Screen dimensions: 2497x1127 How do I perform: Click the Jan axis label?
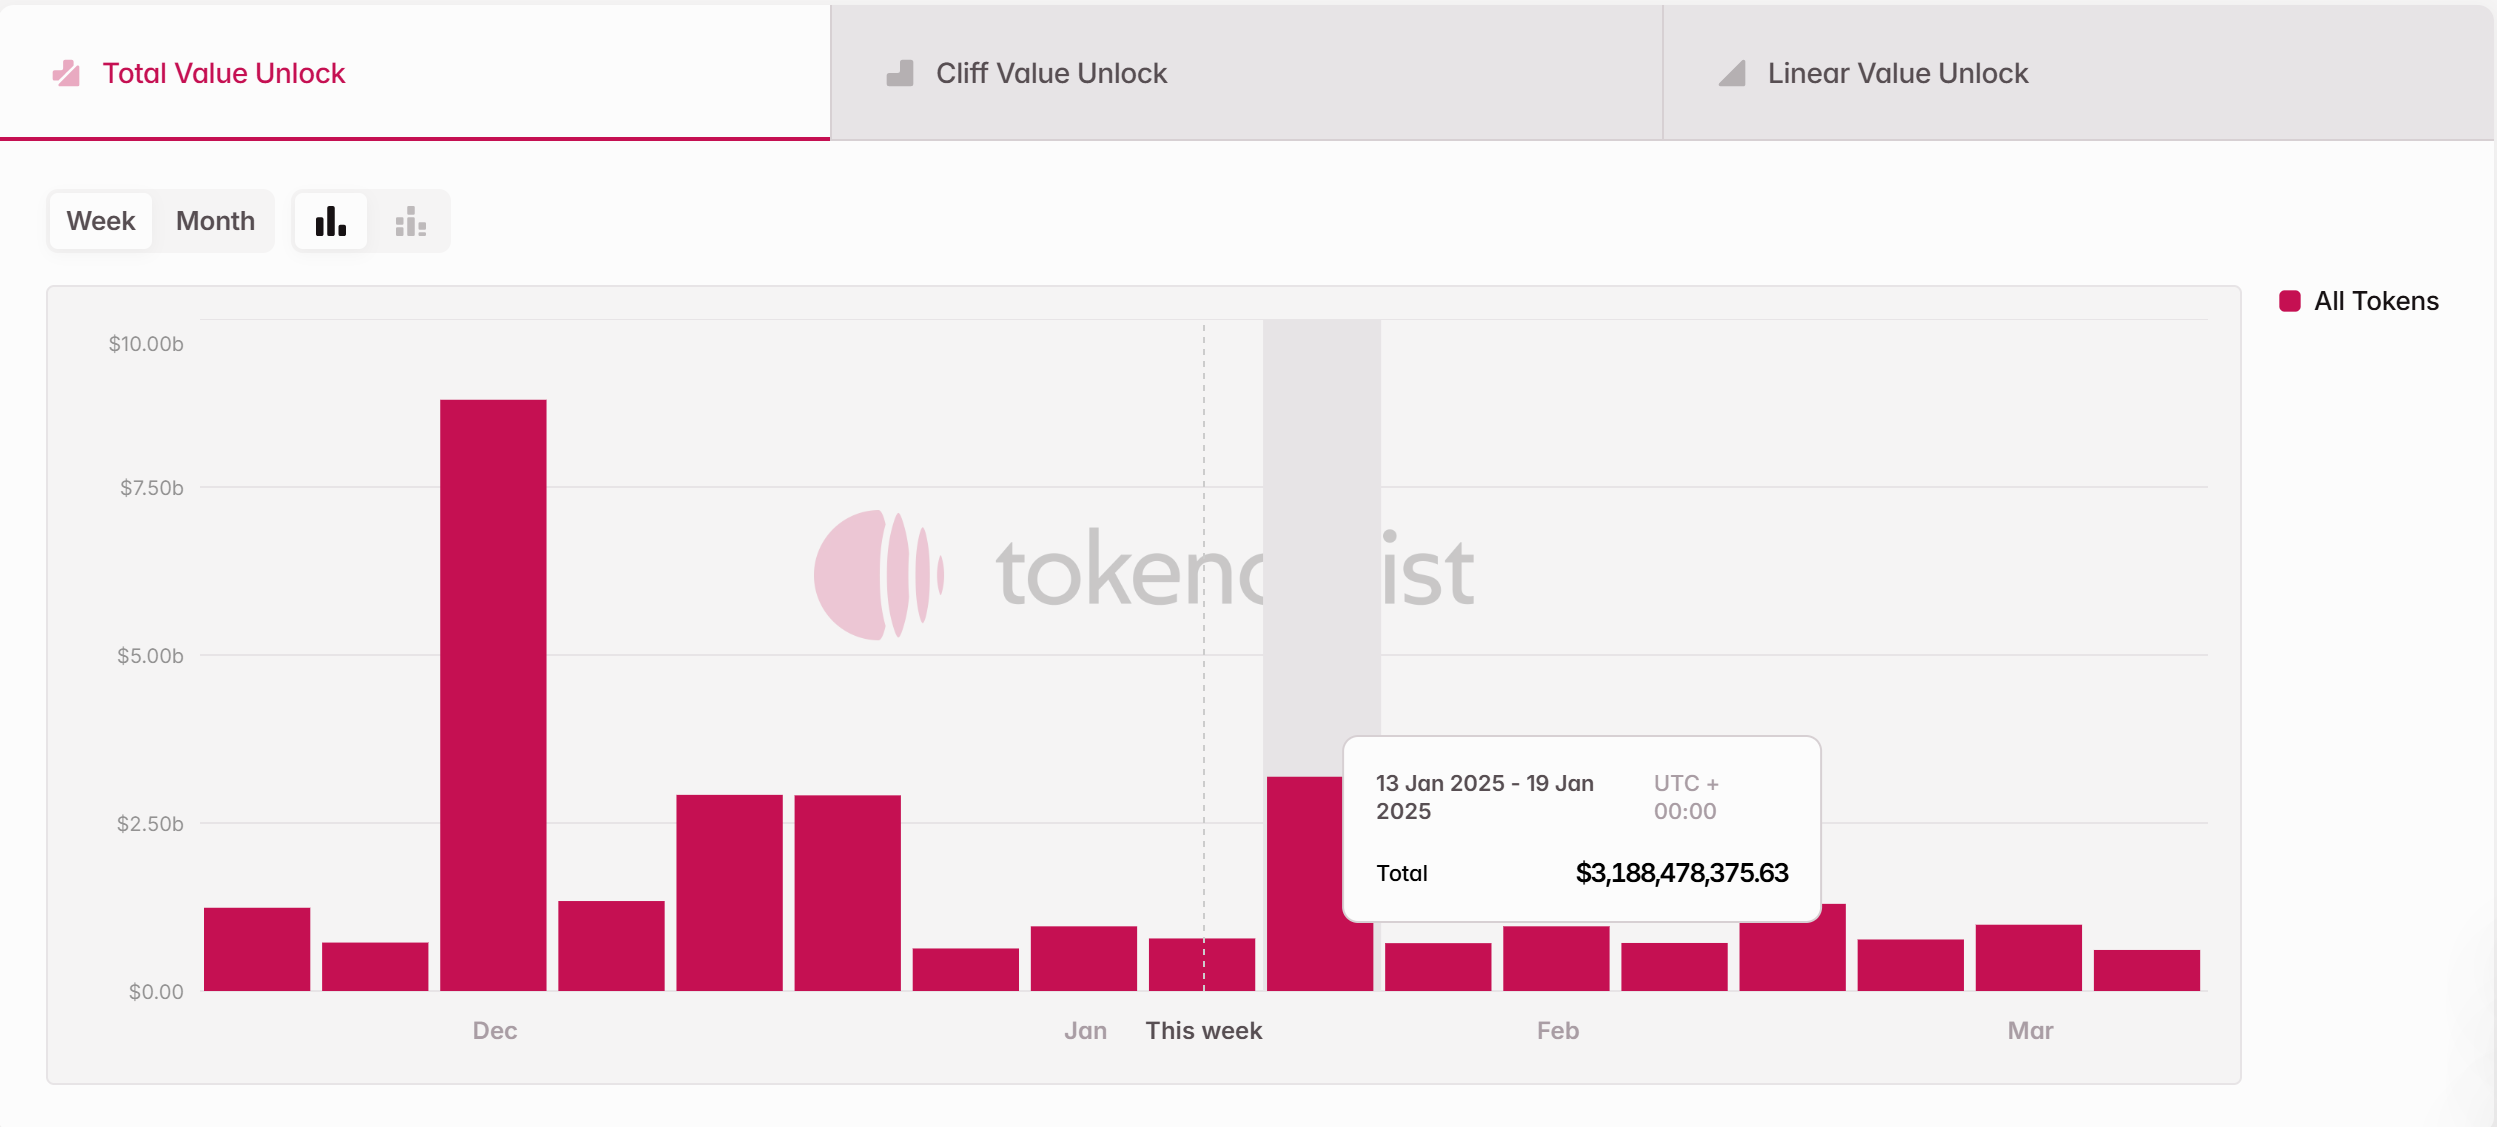[1086, 1031]
